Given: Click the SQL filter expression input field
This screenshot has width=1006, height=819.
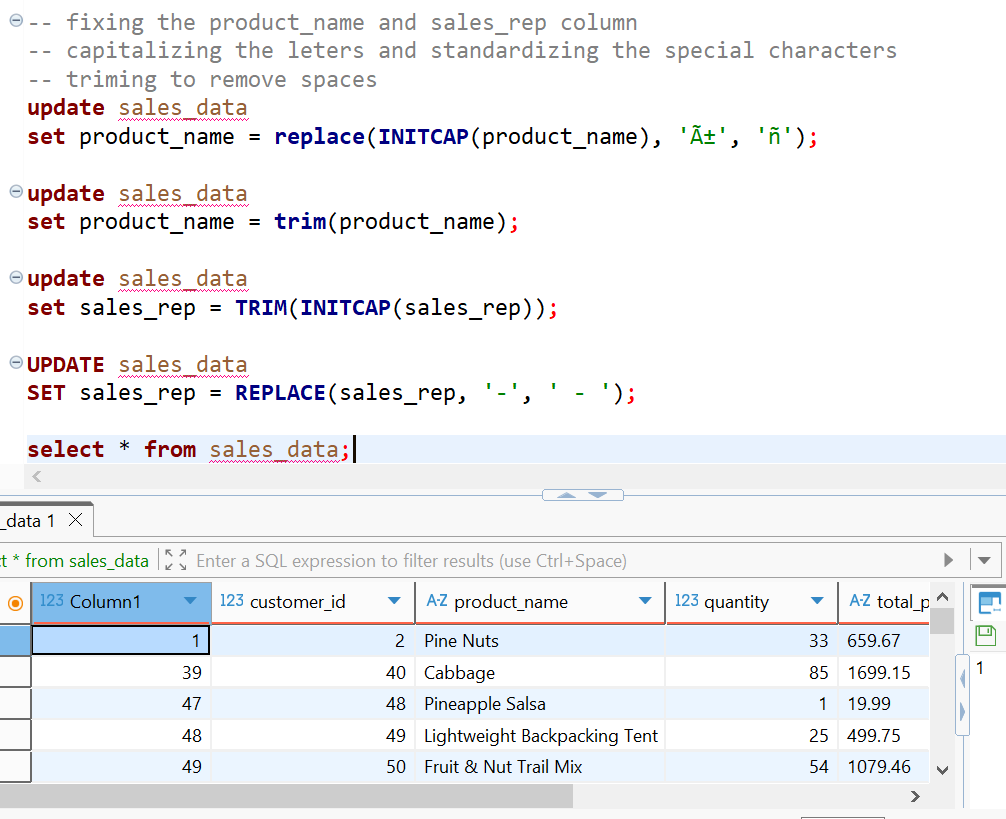Looking at the screenshot, I should 411,561.
